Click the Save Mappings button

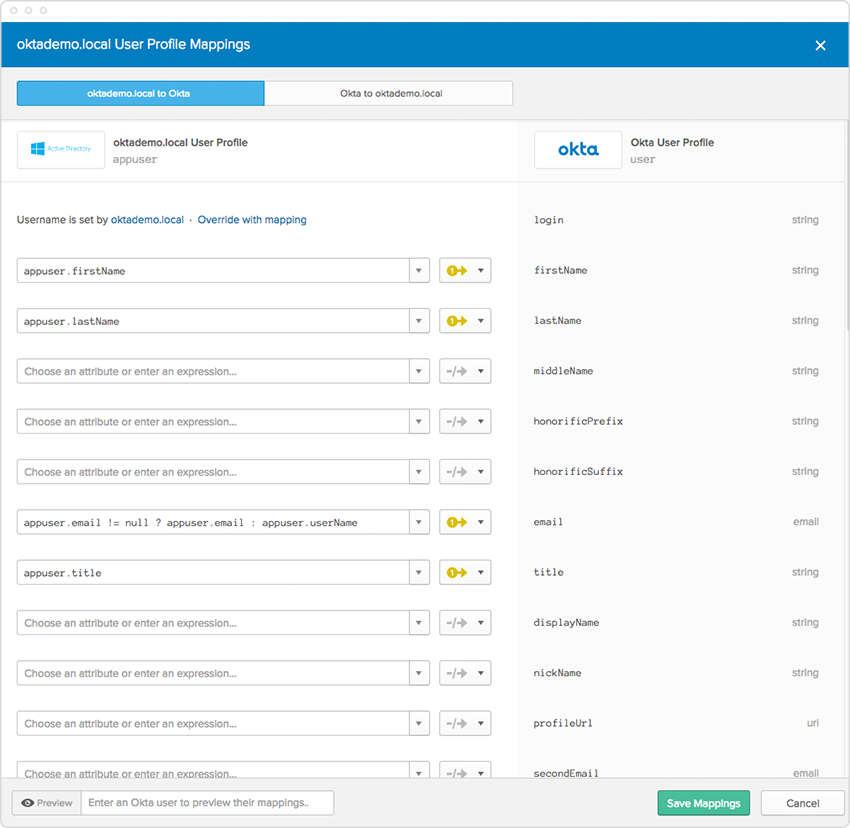703,803
